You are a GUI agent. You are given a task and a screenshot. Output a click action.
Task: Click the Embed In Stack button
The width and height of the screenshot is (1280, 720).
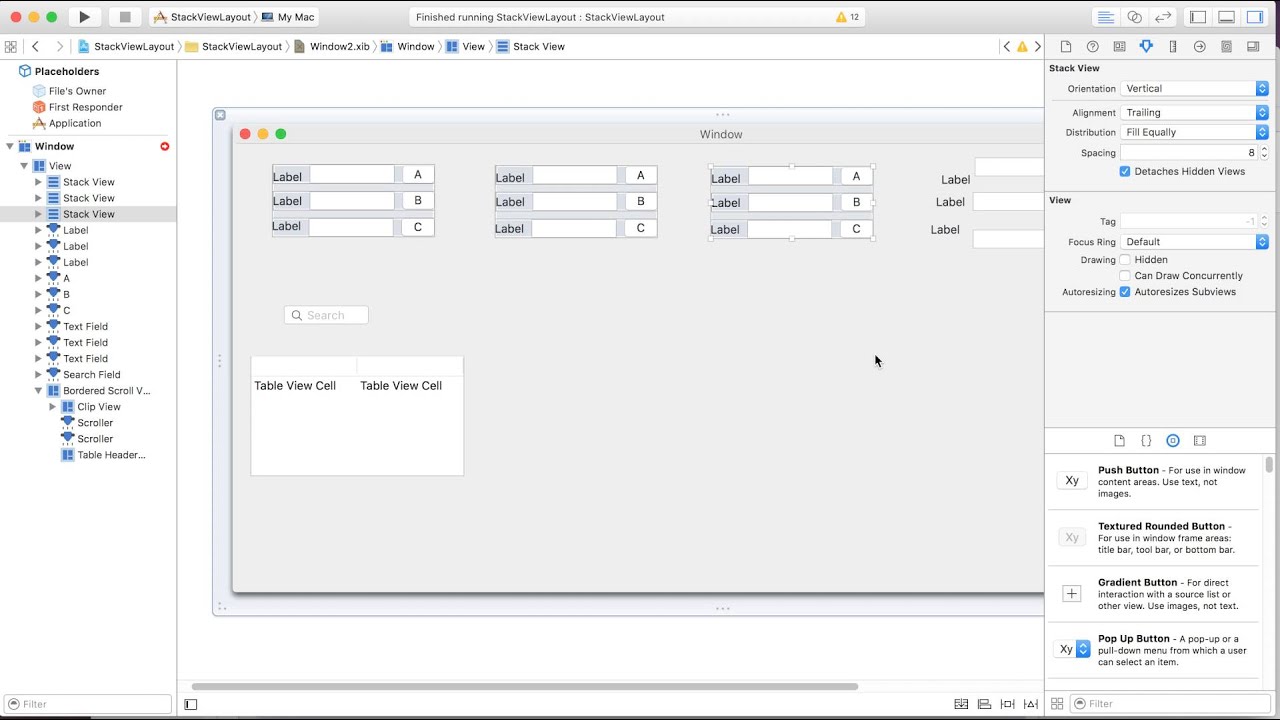[961, 704]
